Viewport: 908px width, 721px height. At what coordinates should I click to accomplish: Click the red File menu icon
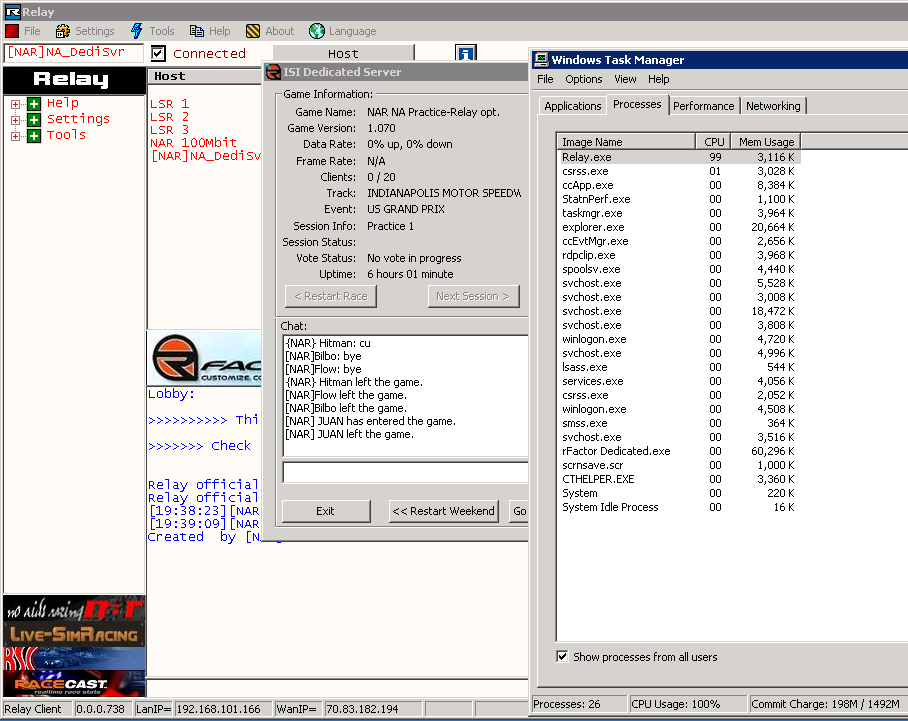(12, 31)
